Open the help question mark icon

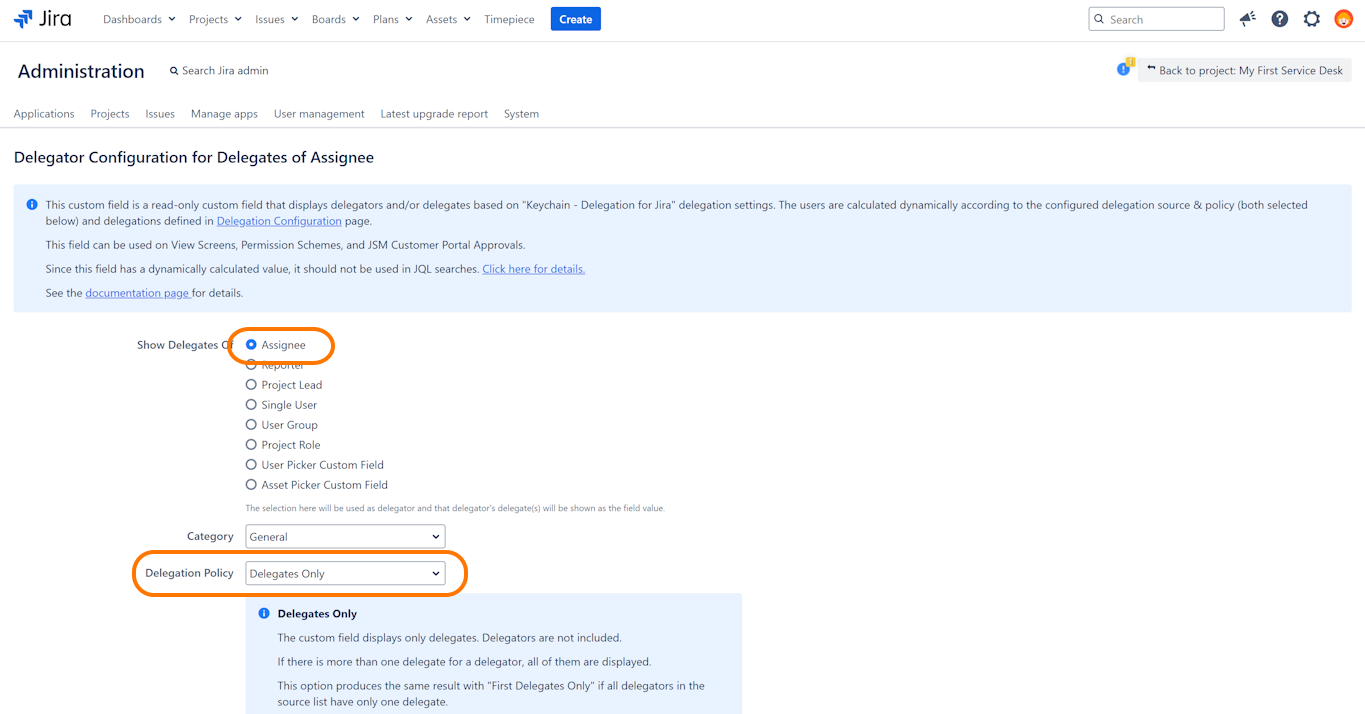(x=1279, y=19)
